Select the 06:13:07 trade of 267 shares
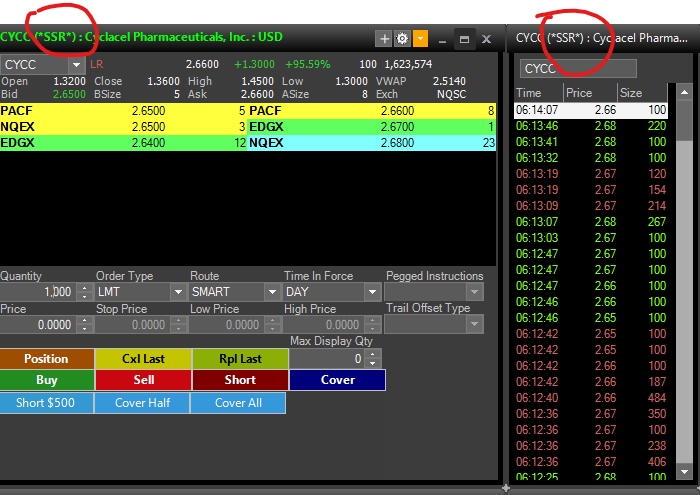The image size is (700, 495). (591, 222)
